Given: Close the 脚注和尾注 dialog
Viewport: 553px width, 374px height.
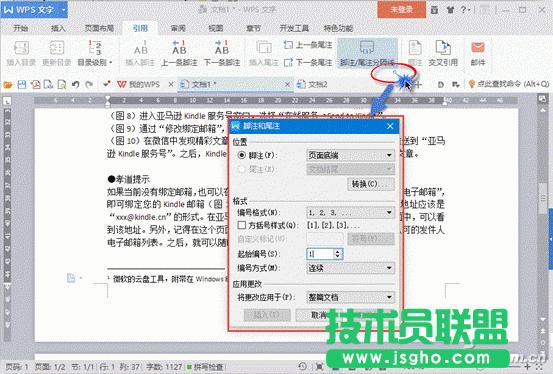Looking at the screenshot, I should (390, 126).
